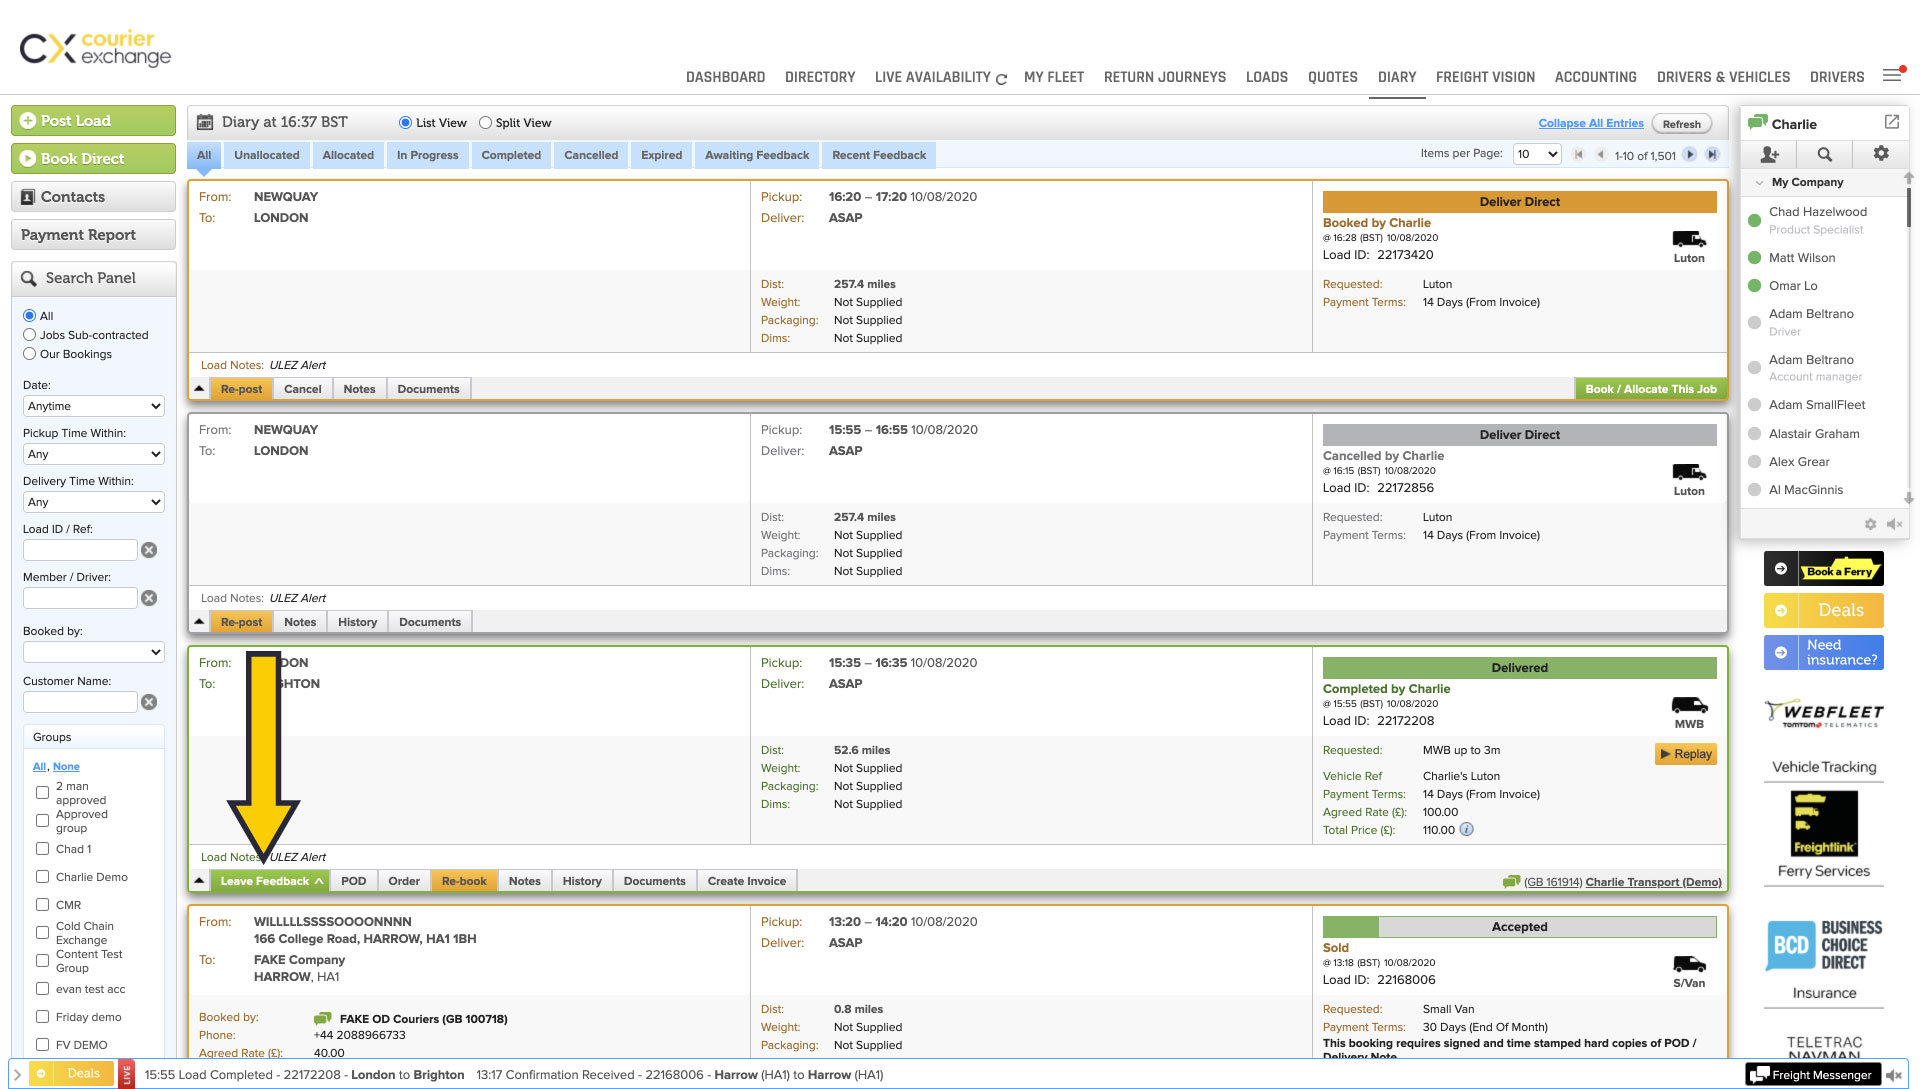Go to next page of diary entries

click(1690, 154)
